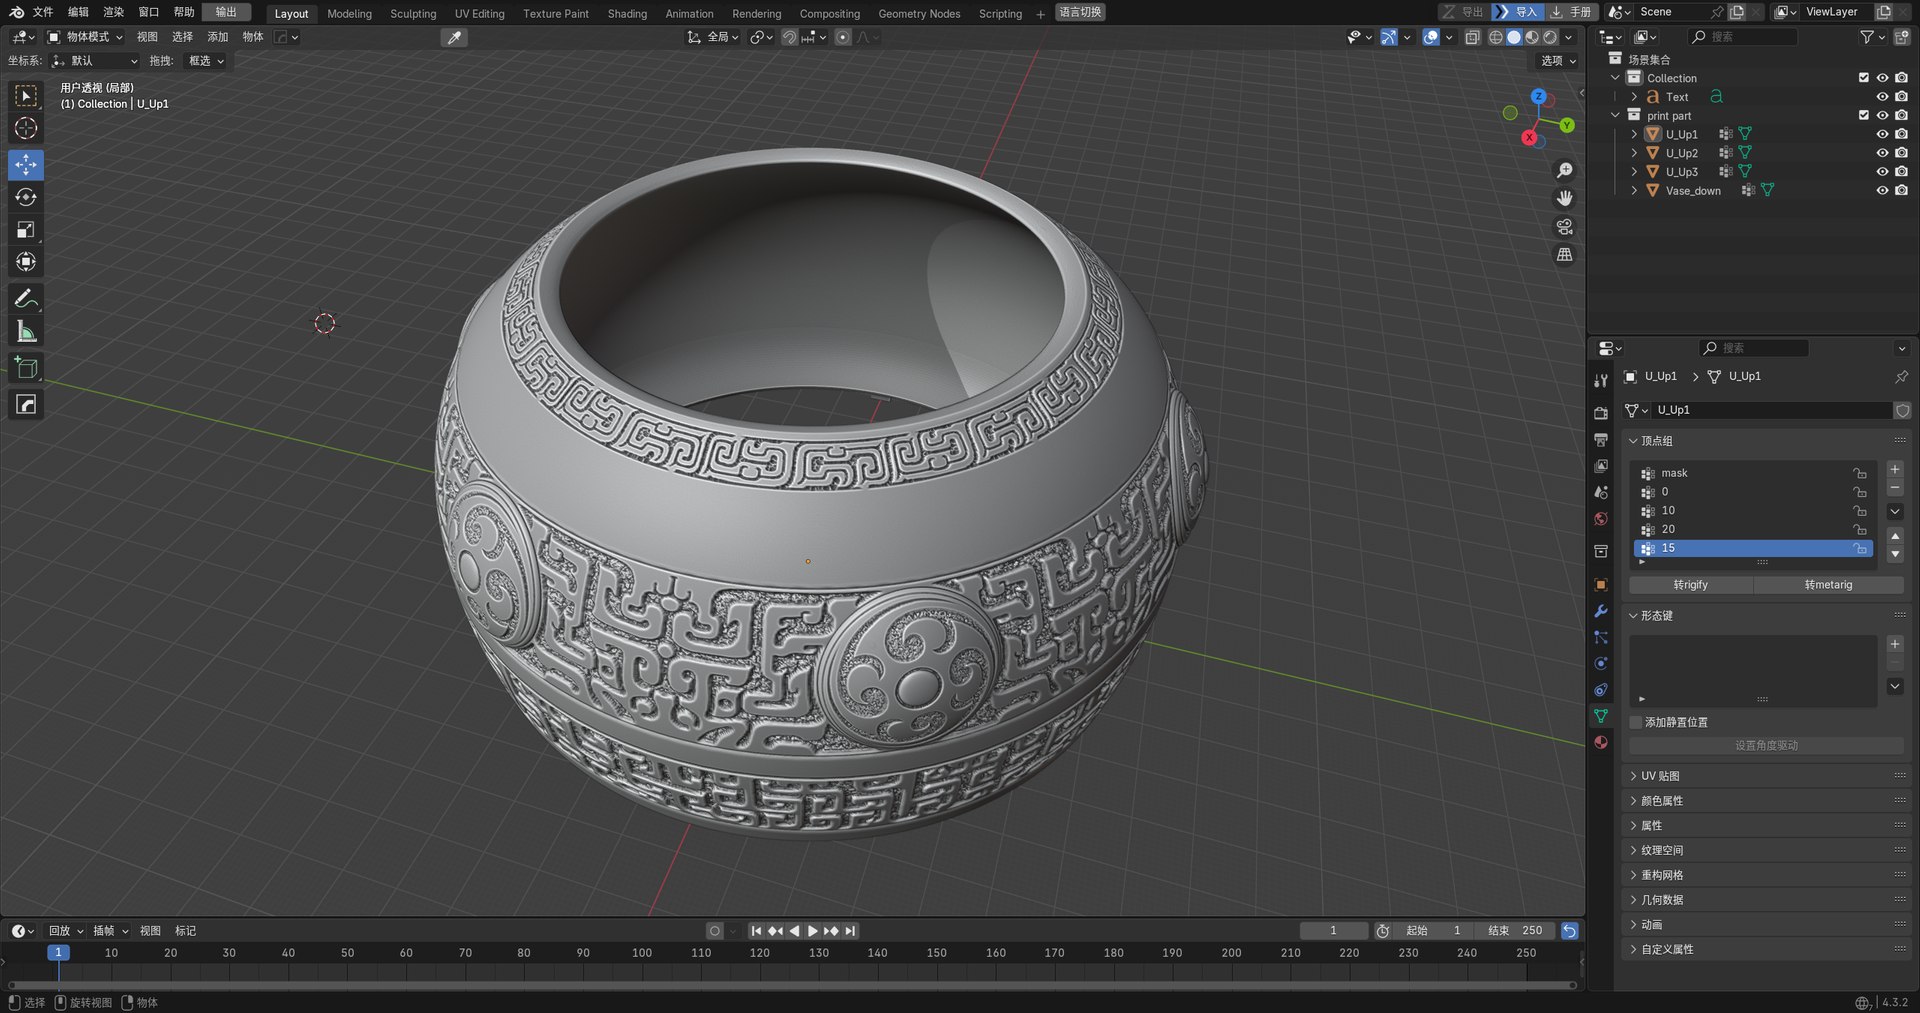Viewport: 1920px width, 1013px height.
Task: Click the 导入 button in top bar
Action: pyautogui.click(x=1516, y=12)
